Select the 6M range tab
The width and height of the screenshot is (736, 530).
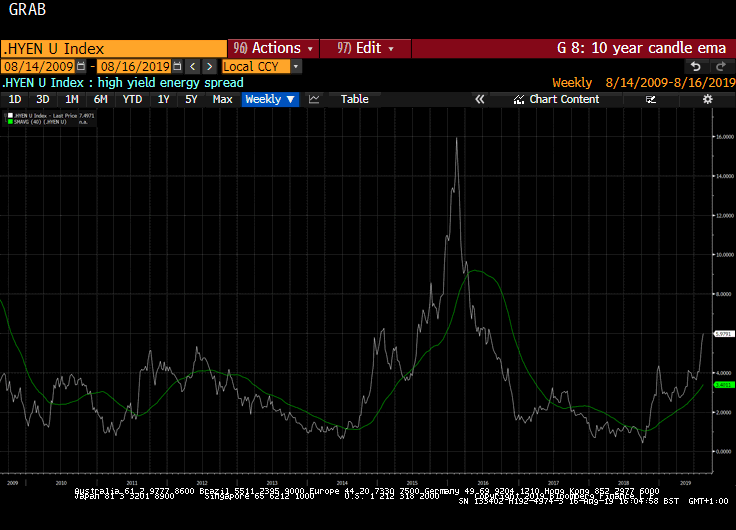coord(100,99)
